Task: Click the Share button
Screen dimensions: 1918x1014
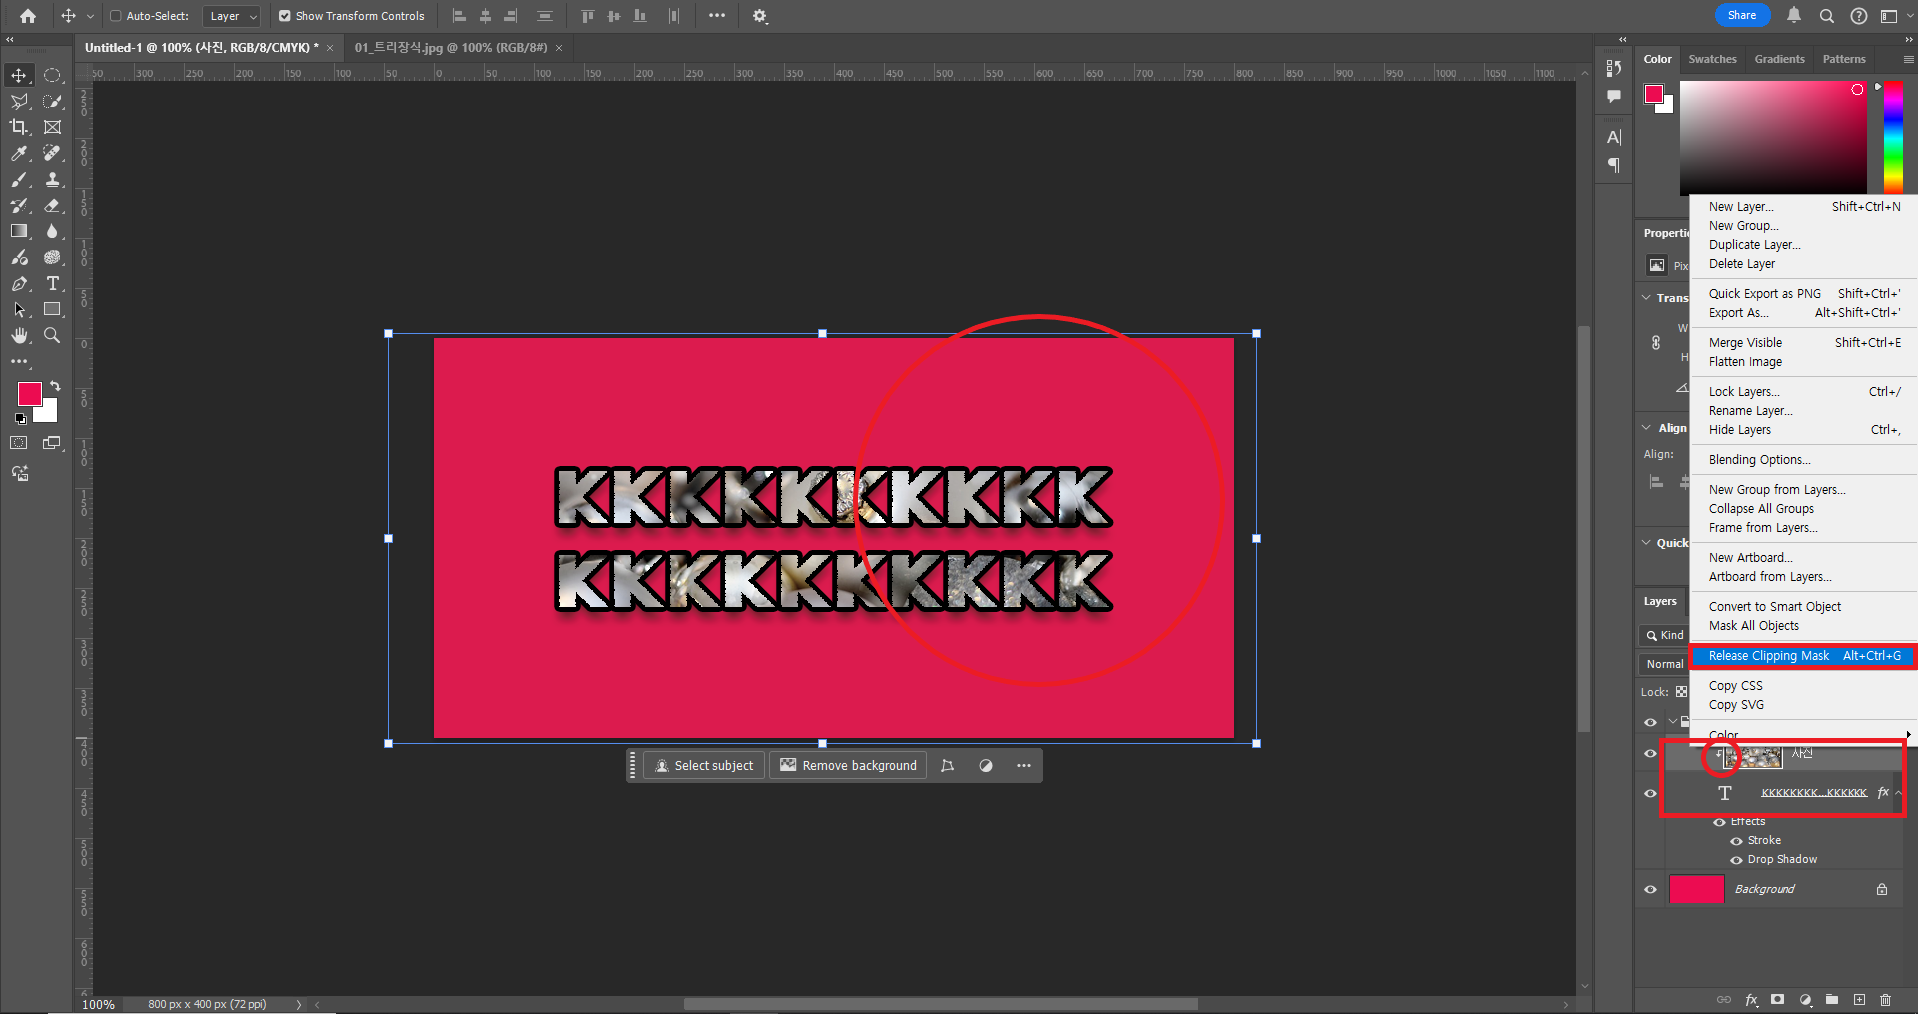Action: tap(1742, 15)
